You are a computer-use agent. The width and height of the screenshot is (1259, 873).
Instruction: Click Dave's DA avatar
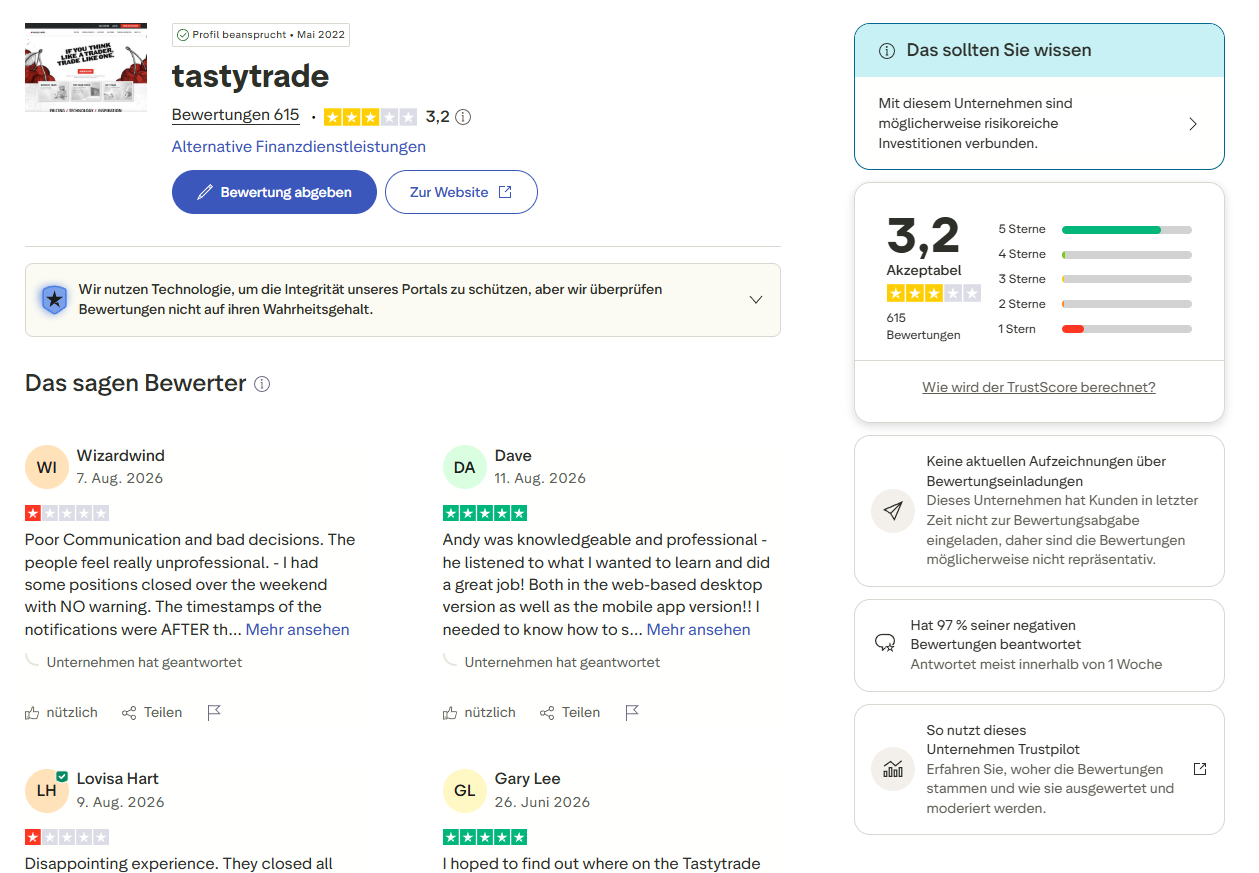pyautogui.click(x=464, y=467)
